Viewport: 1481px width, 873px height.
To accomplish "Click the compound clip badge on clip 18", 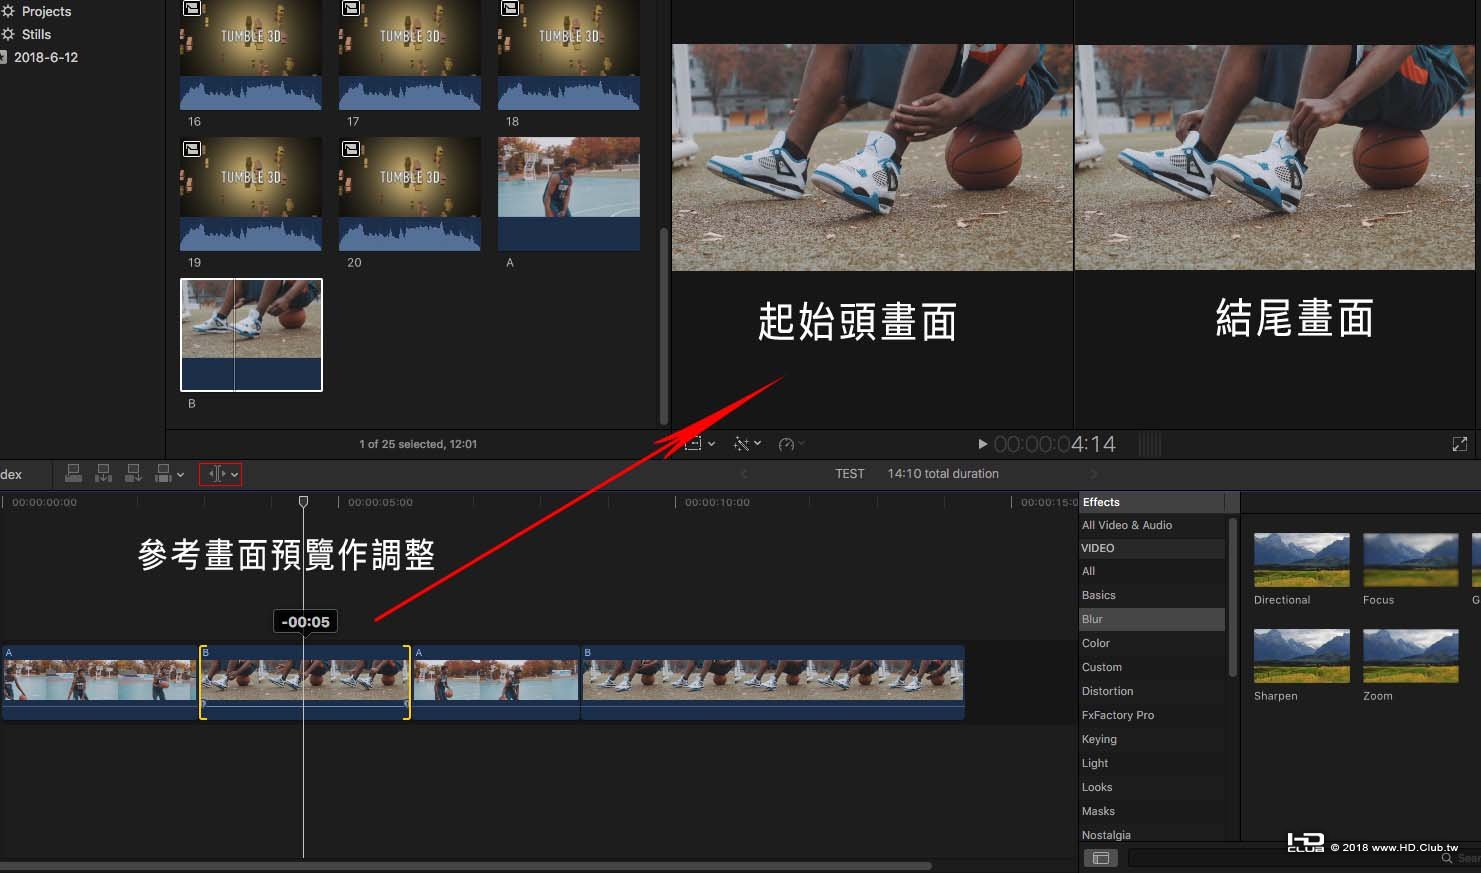I will coord(510,8).
